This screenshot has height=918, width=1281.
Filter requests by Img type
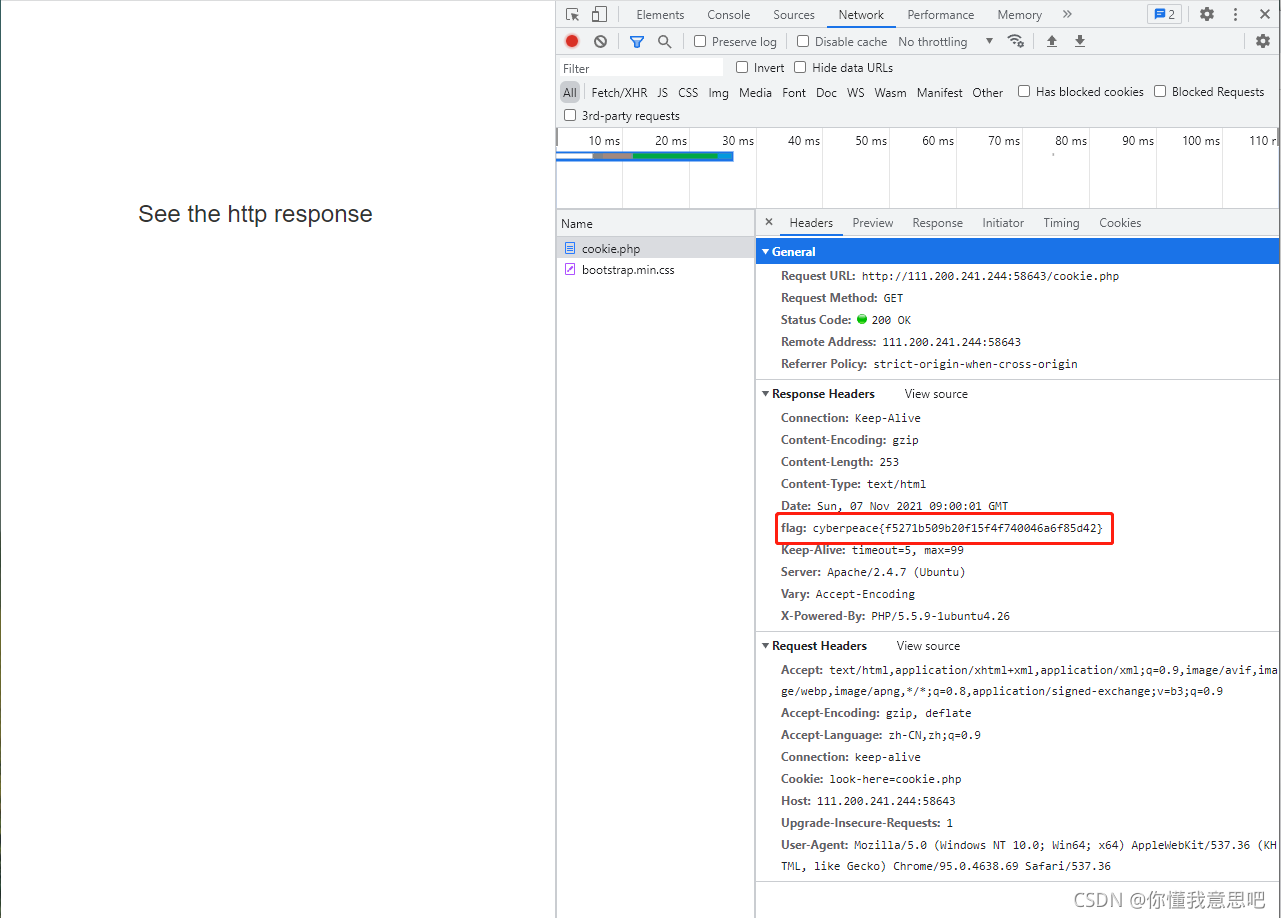718,92
